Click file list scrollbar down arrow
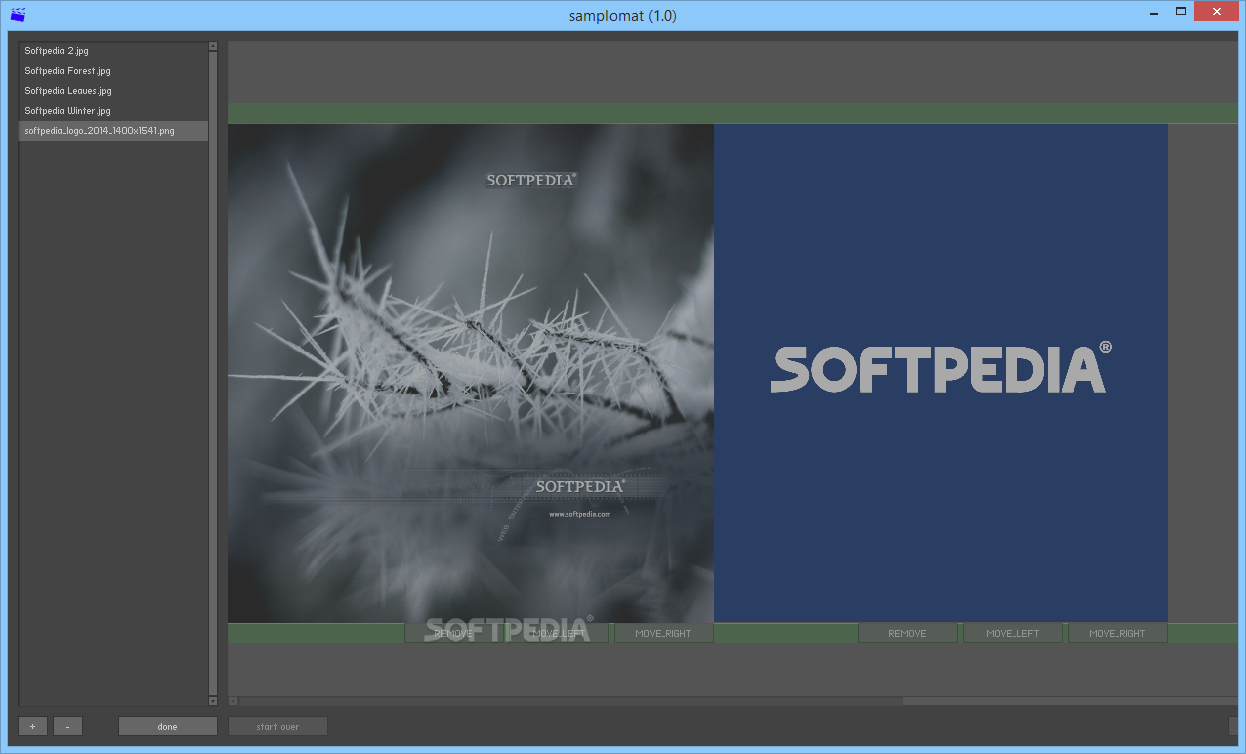 [213, 701]
